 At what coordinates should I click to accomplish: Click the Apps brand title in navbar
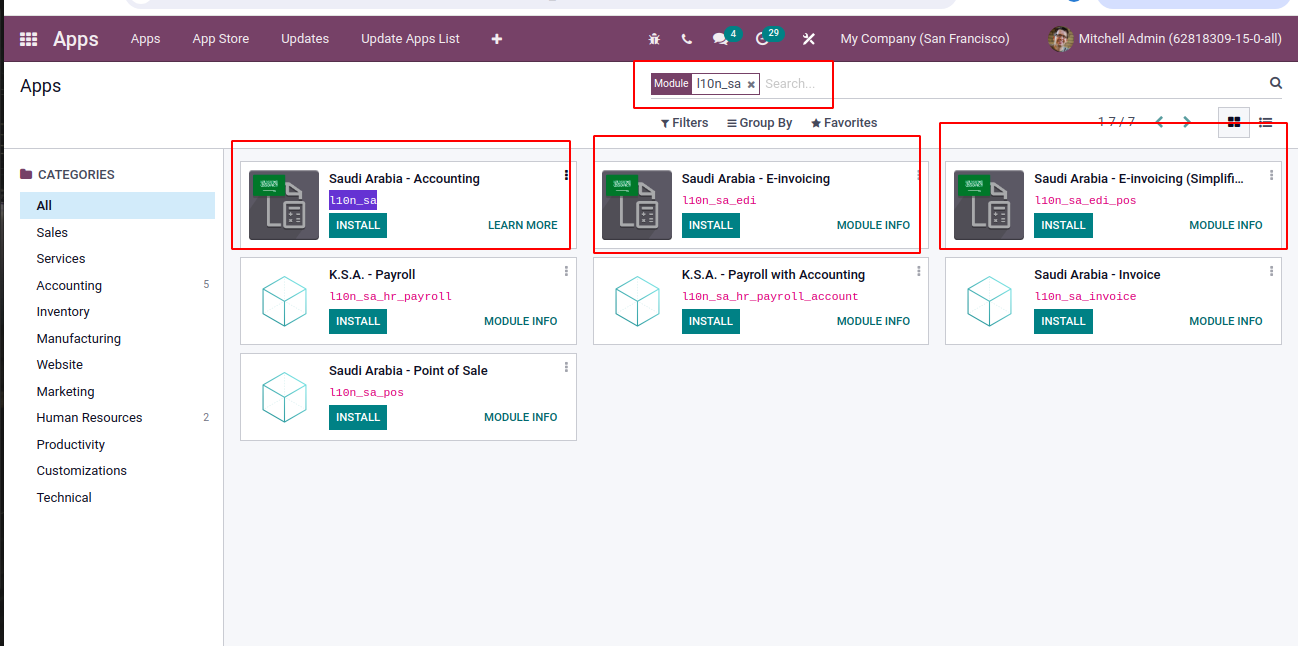76,39
